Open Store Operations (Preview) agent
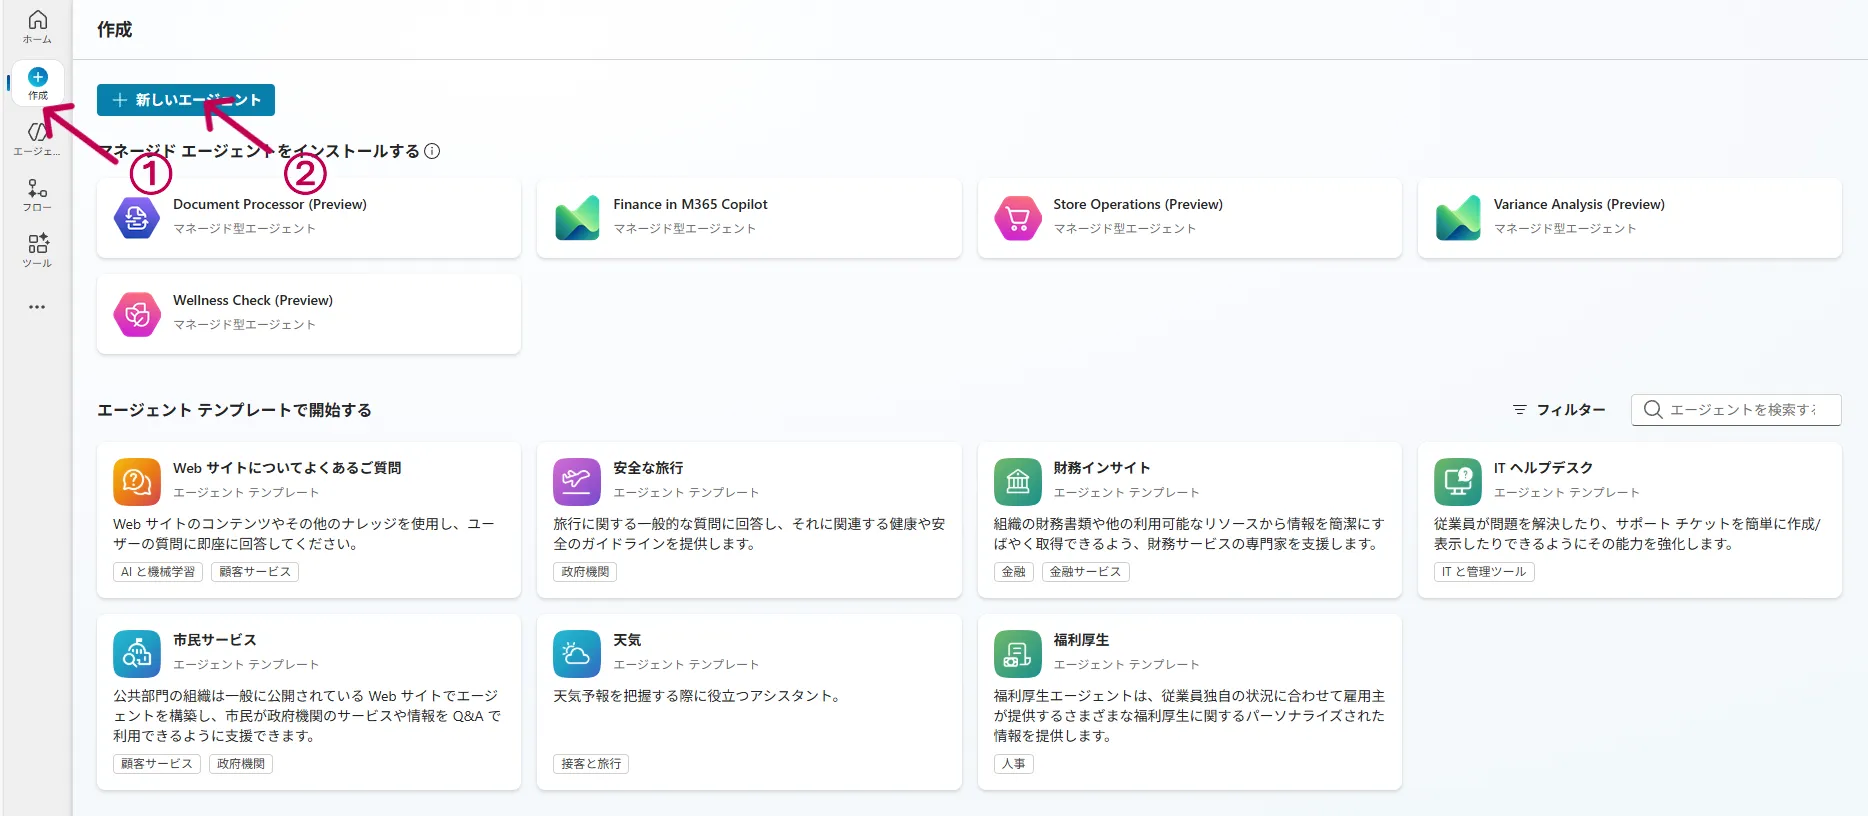1868x816 pixels. pos(1190,218)
